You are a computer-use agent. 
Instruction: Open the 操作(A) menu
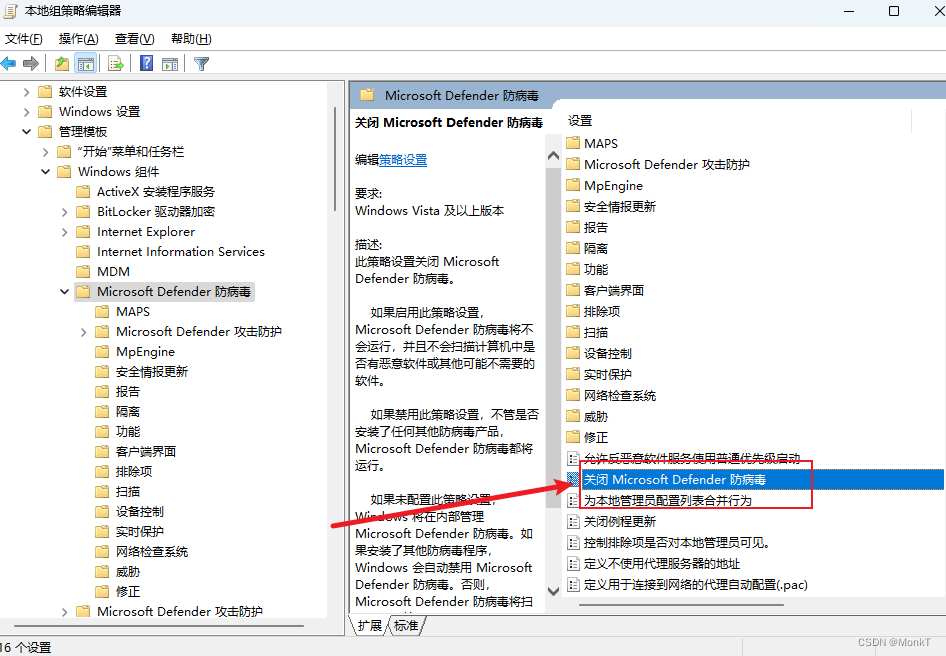coord(78,39)
